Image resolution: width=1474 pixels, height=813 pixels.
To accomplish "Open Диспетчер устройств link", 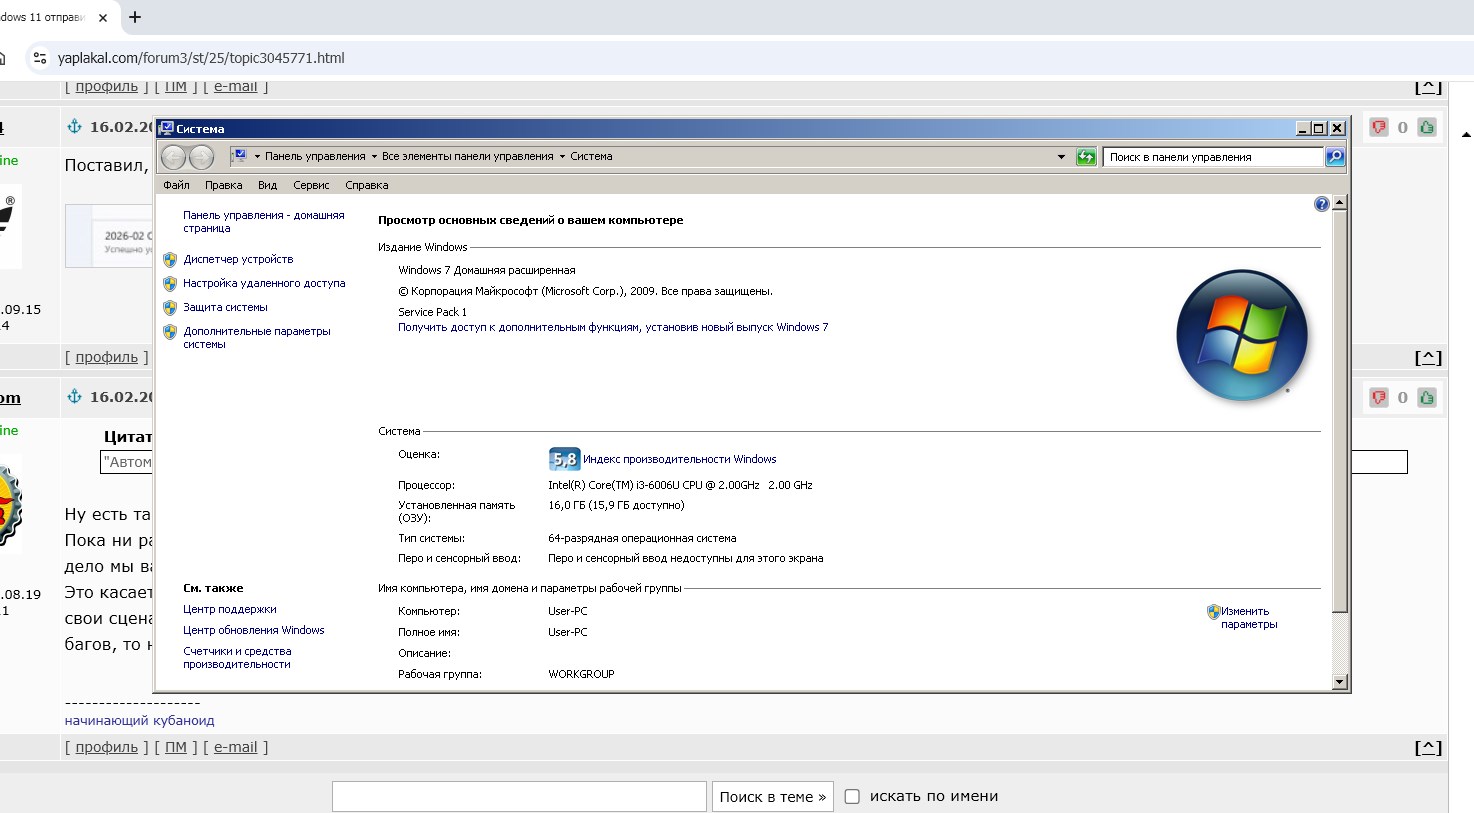I will pos(238,259).
